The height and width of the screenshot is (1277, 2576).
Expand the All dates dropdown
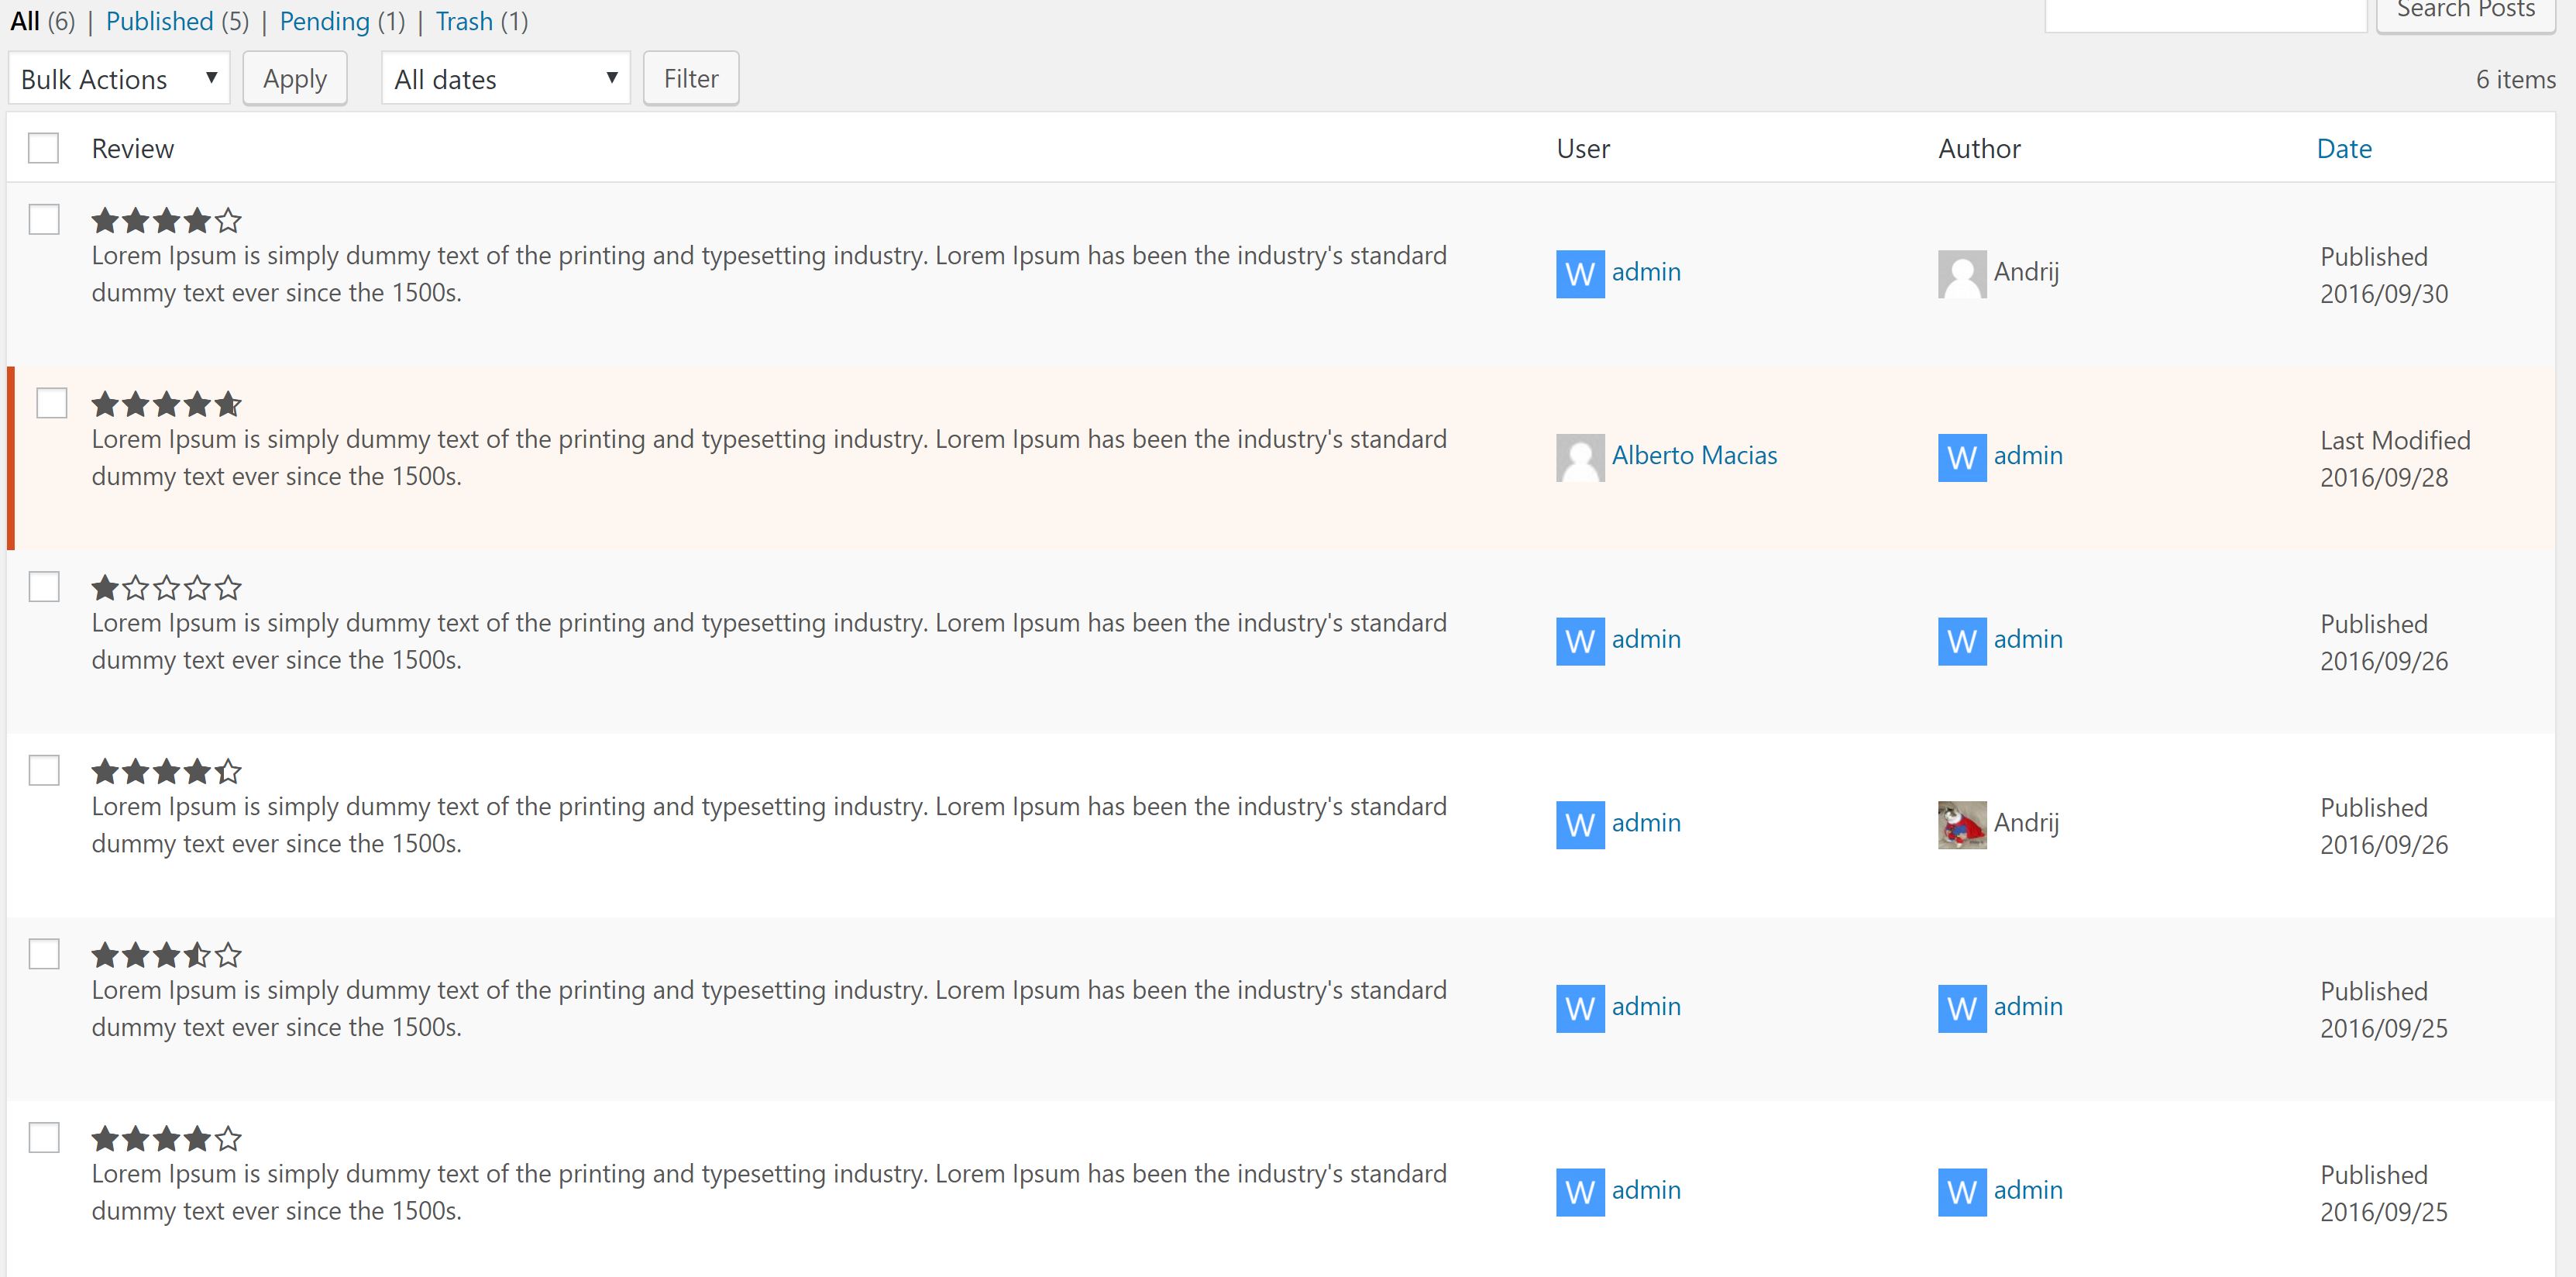click(x=505, y=79)
